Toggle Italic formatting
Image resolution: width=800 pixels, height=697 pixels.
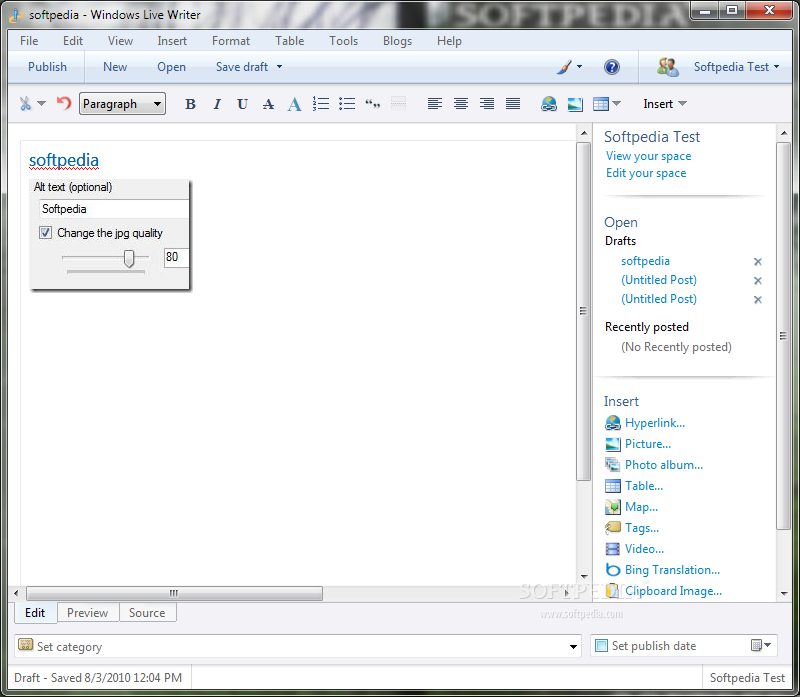pyautogui.click(x=217, y=104)
